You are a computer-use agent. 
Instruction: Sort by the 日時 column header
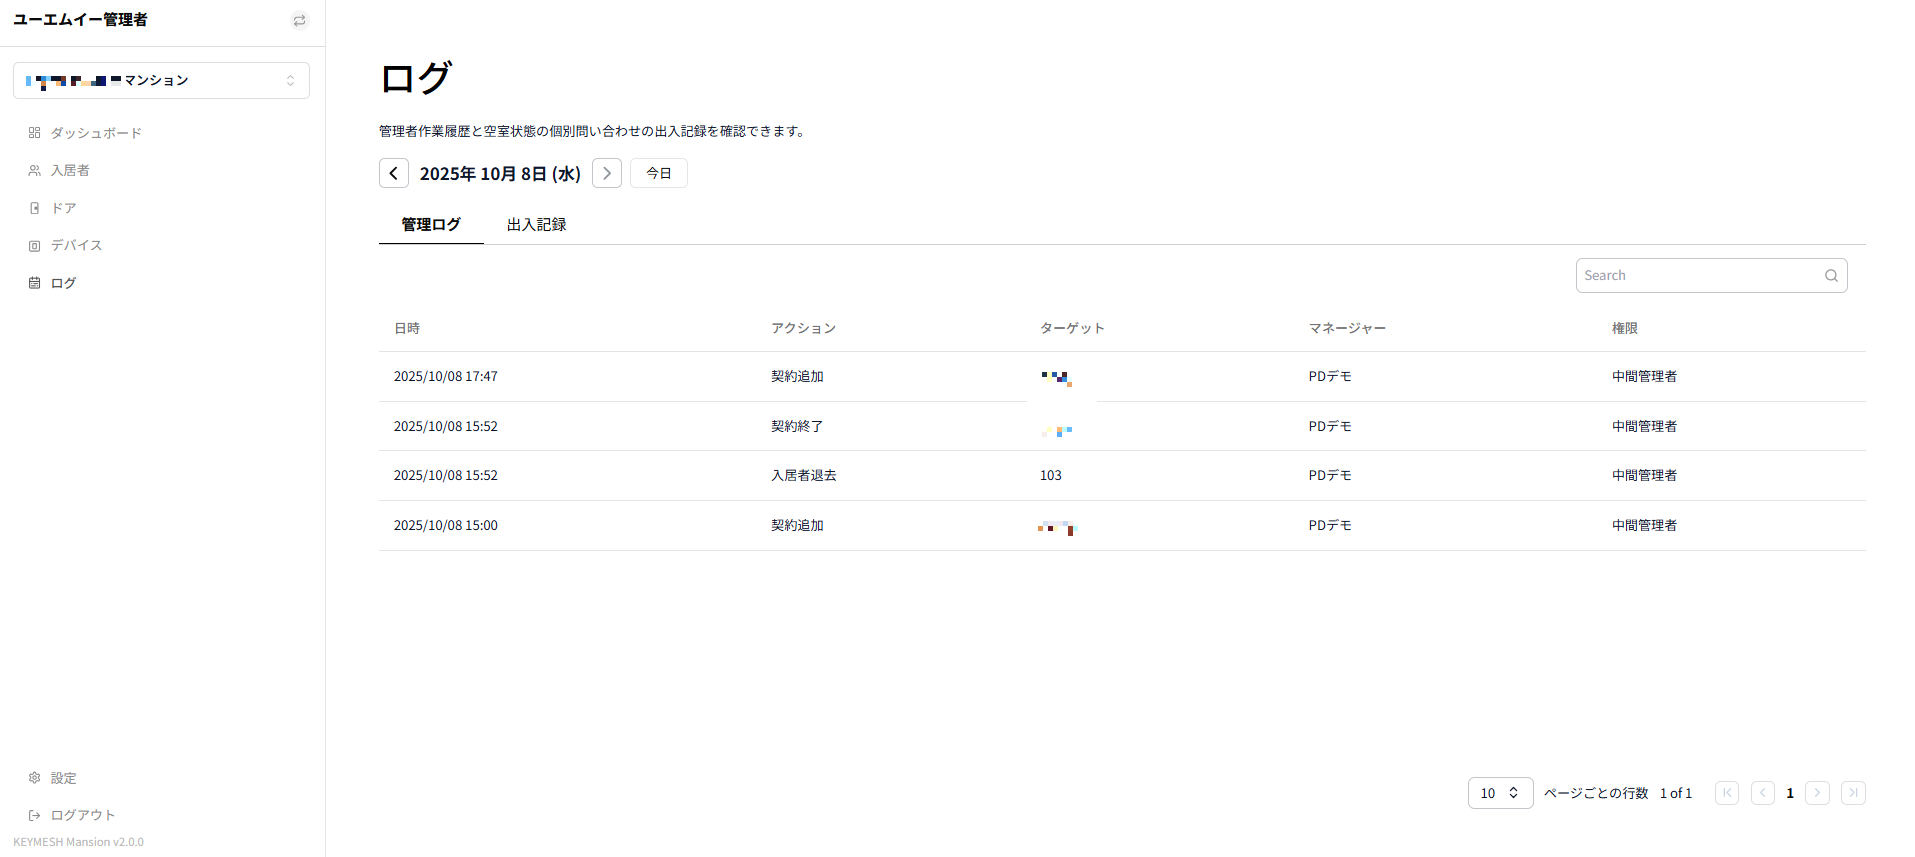click(407, 328)
